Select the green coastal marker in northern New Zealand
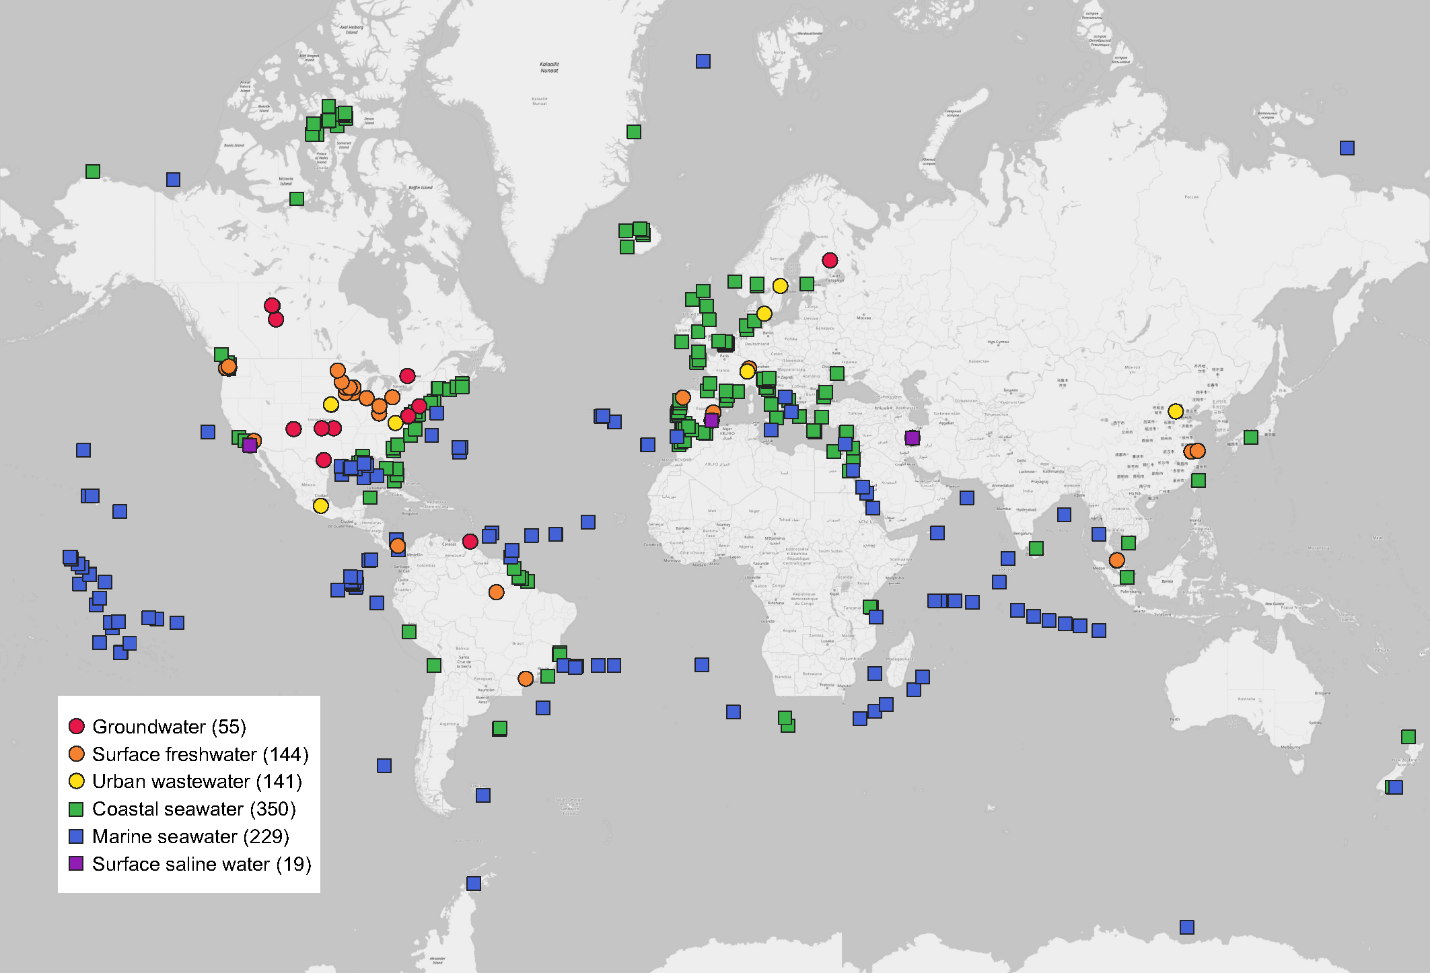 tap(1408, 737)
